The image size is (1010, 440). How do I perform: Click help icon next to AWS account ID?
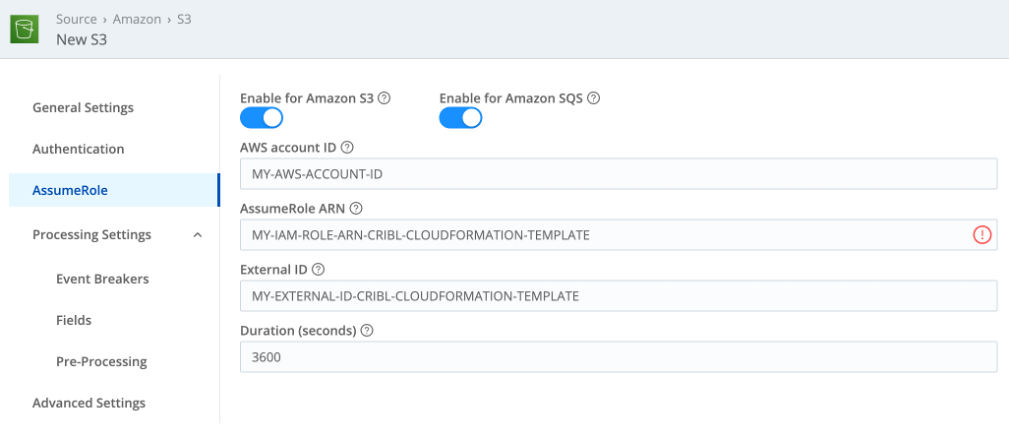pos(347,147)
